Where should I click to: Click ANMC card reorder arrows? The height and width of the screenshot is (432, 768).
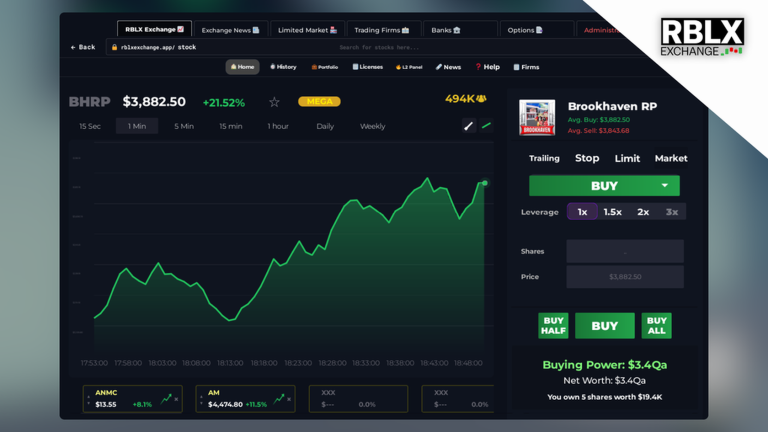[x=89, y=400]
